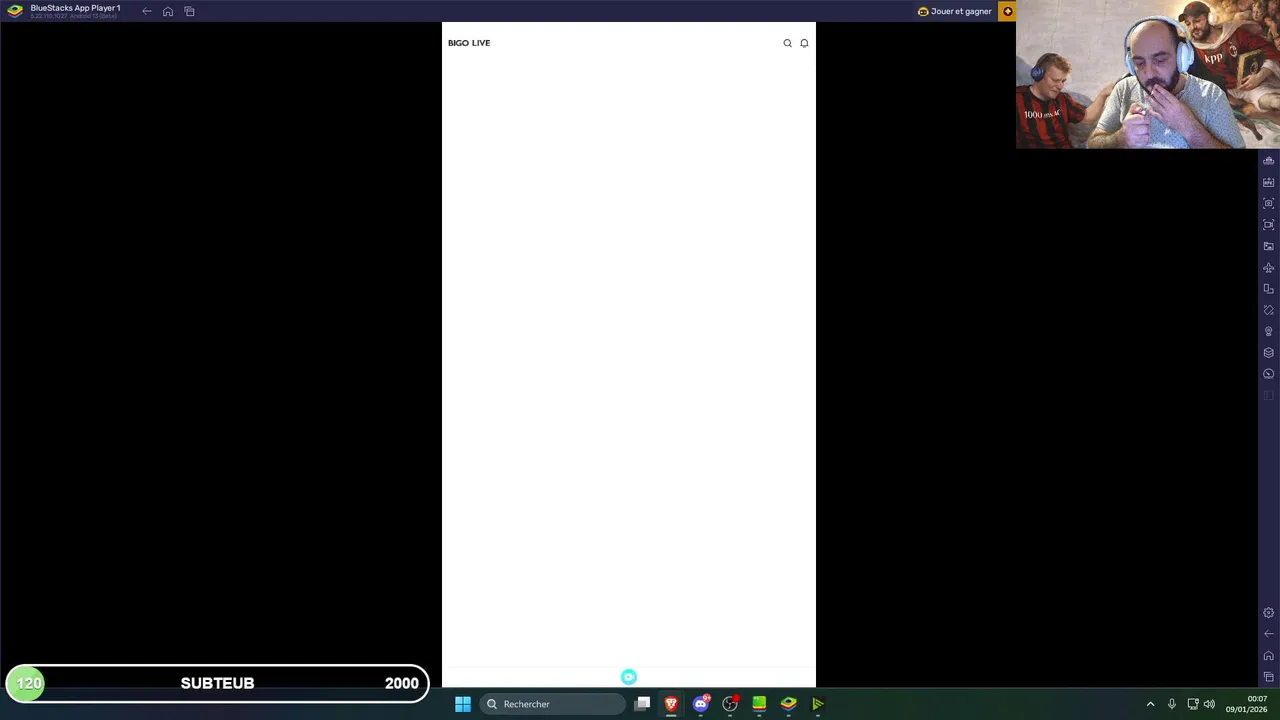The width and height of the screenshot is (1280, 720).
Task: Open green BlueStacks app on taskbar
Action: [759, 704]
